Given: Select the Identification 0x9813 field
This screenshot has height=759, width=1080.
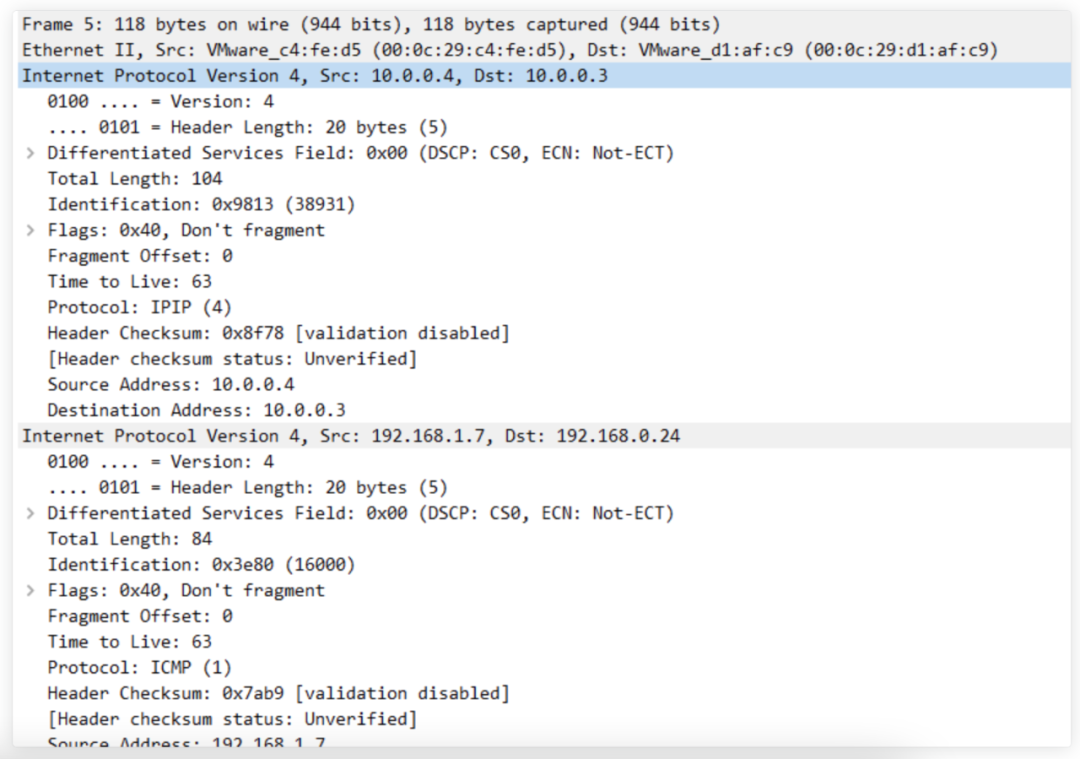Looking at the screenshot, I should click(200, 205).
